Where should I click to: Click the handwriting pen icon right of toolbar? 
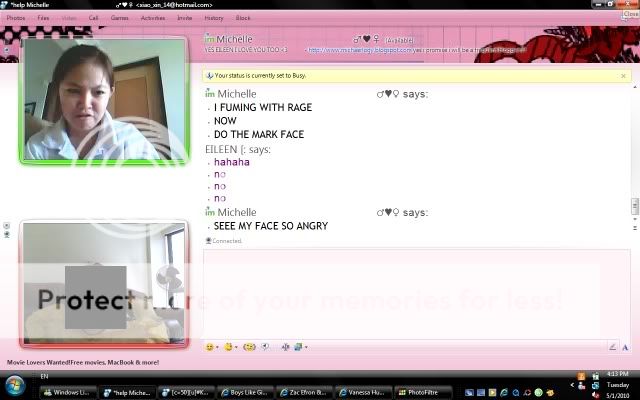pyautogui.click(x=612, y=347)
